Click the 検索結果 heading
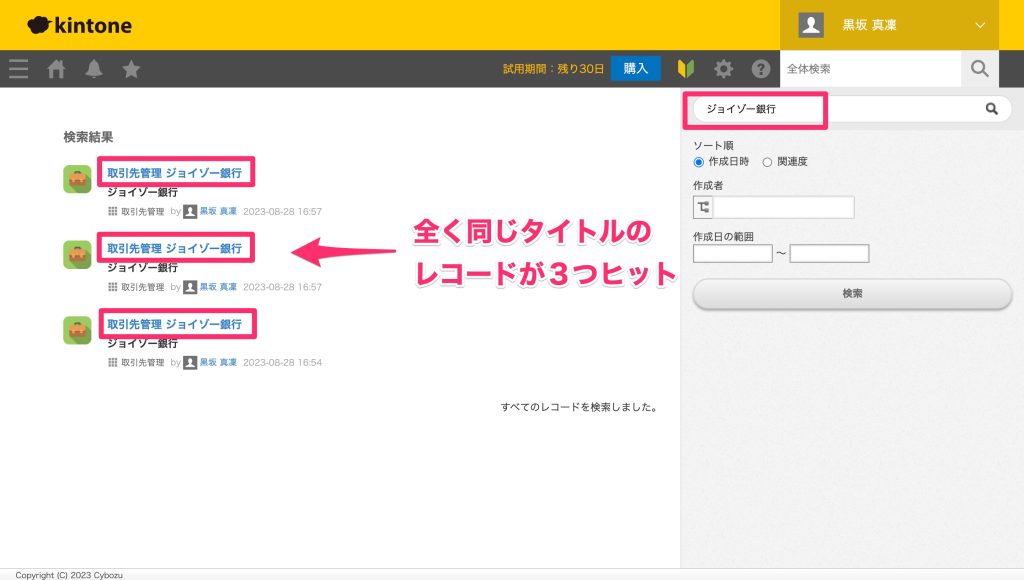Image resolution: width=1024 pixels, height=580 pixels. (88, 137)
